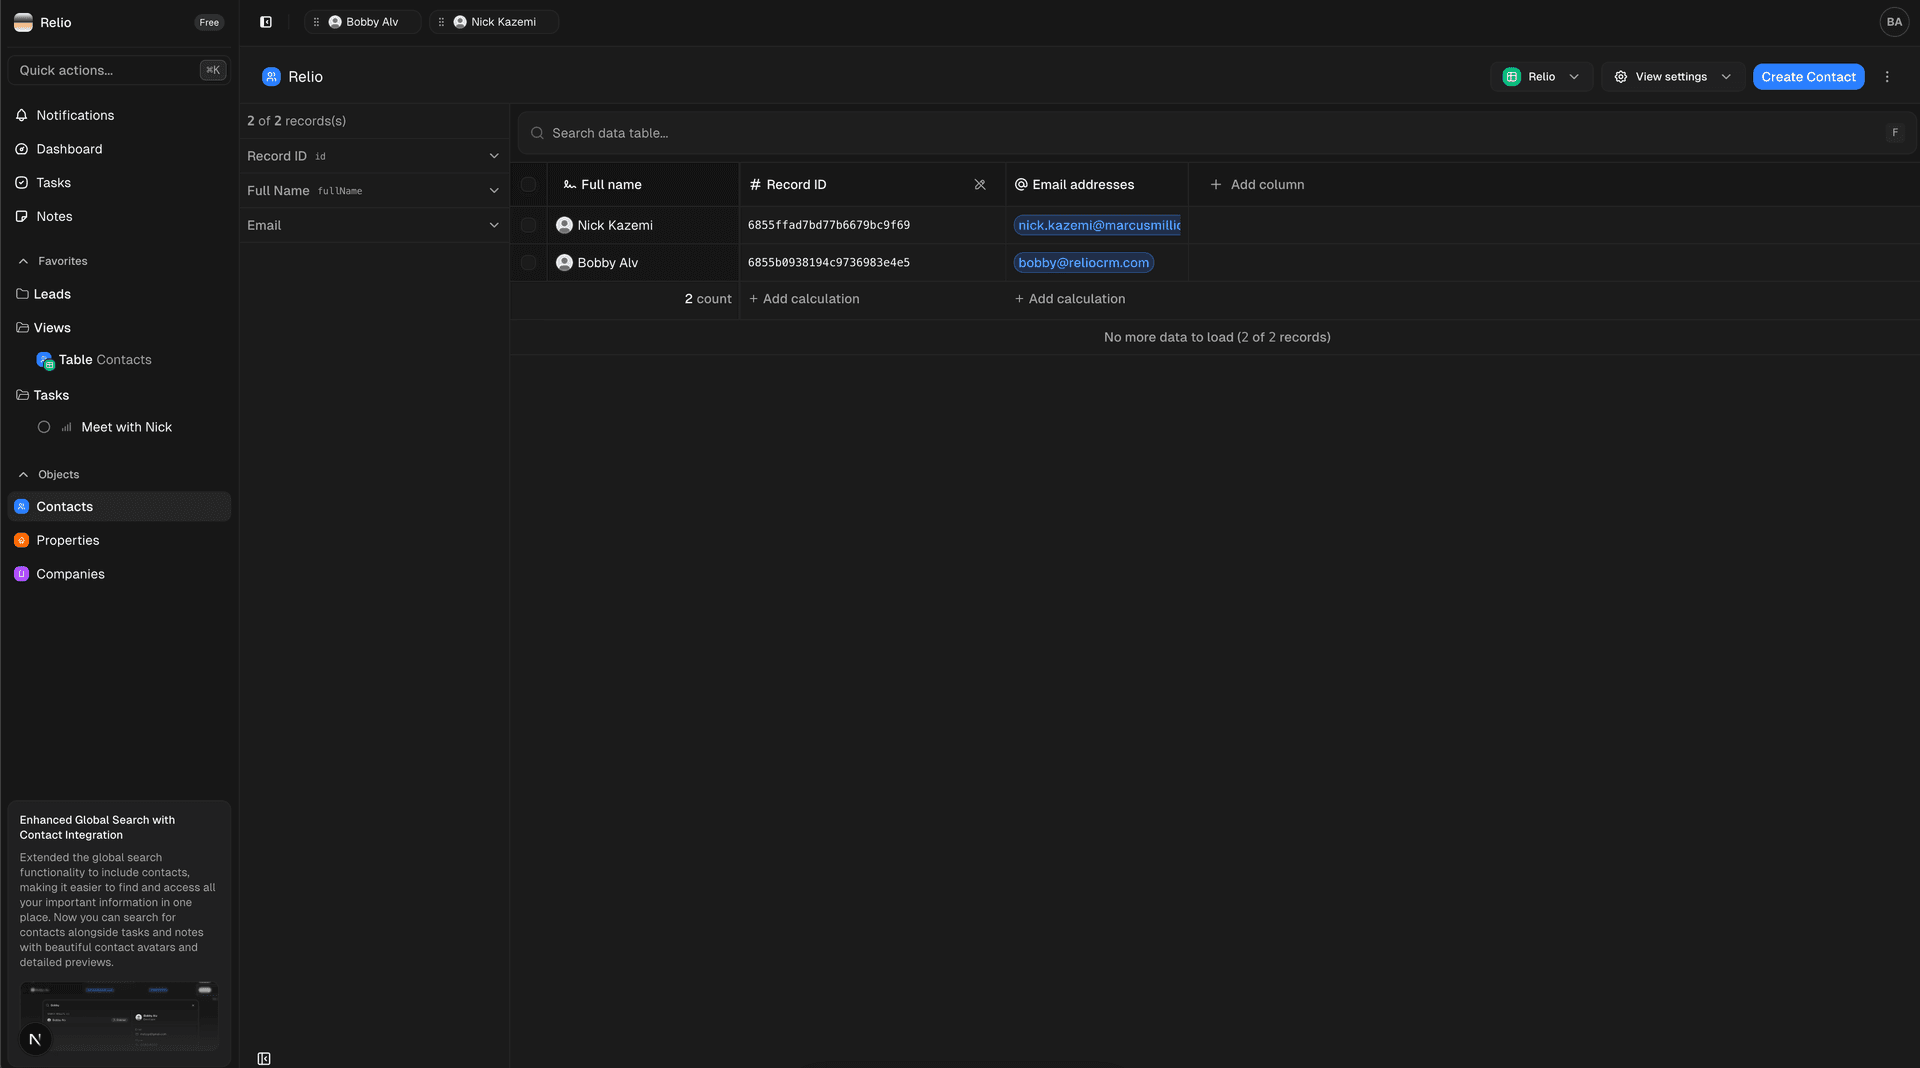Open Leads under Favorites

click(54, 294)
